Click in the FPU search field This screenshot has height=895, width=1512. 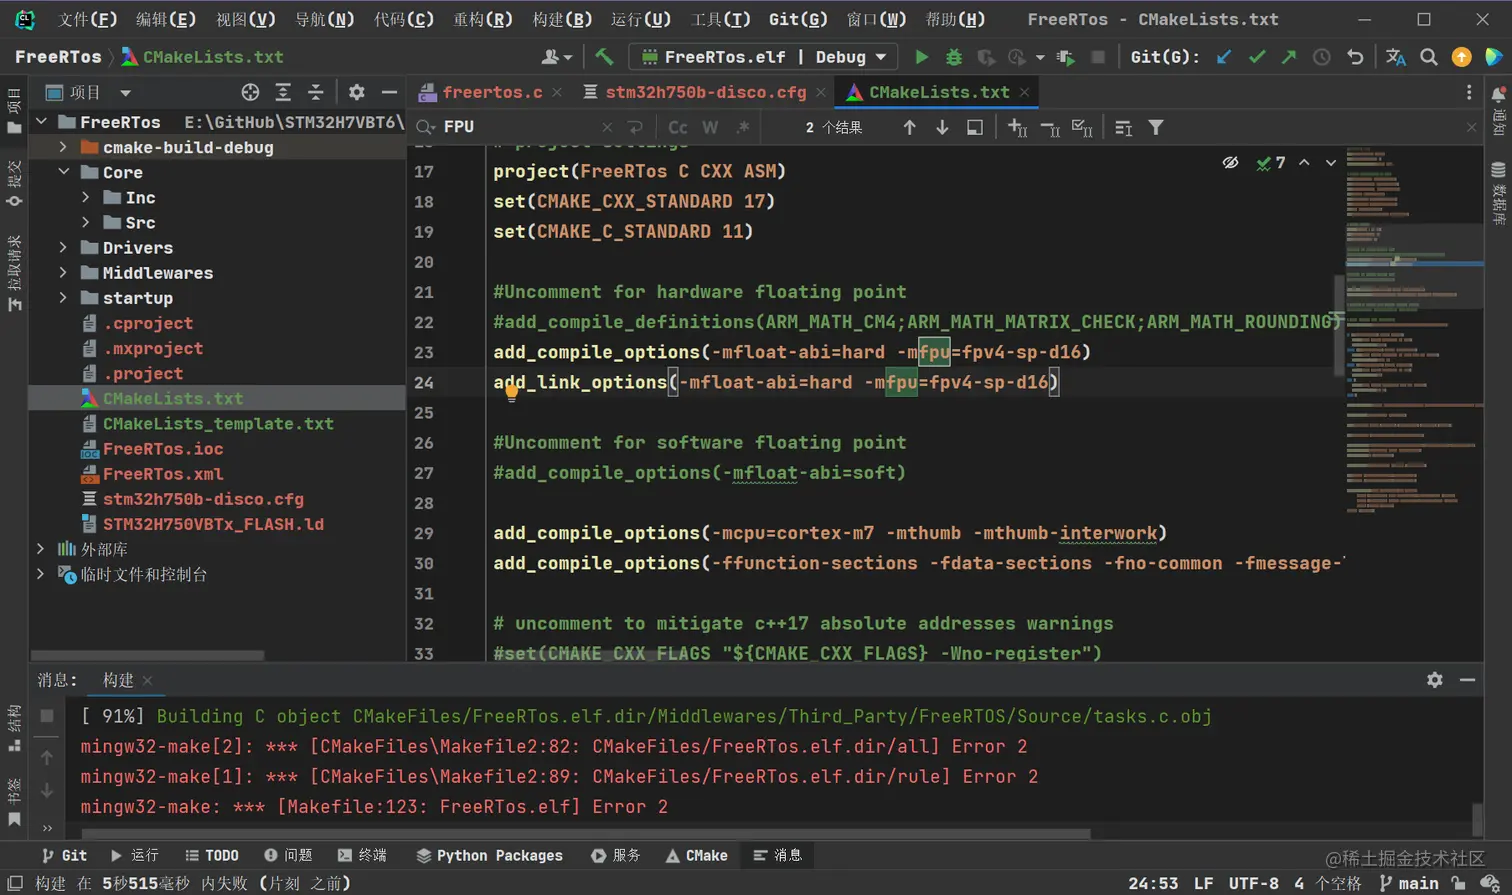520,127
